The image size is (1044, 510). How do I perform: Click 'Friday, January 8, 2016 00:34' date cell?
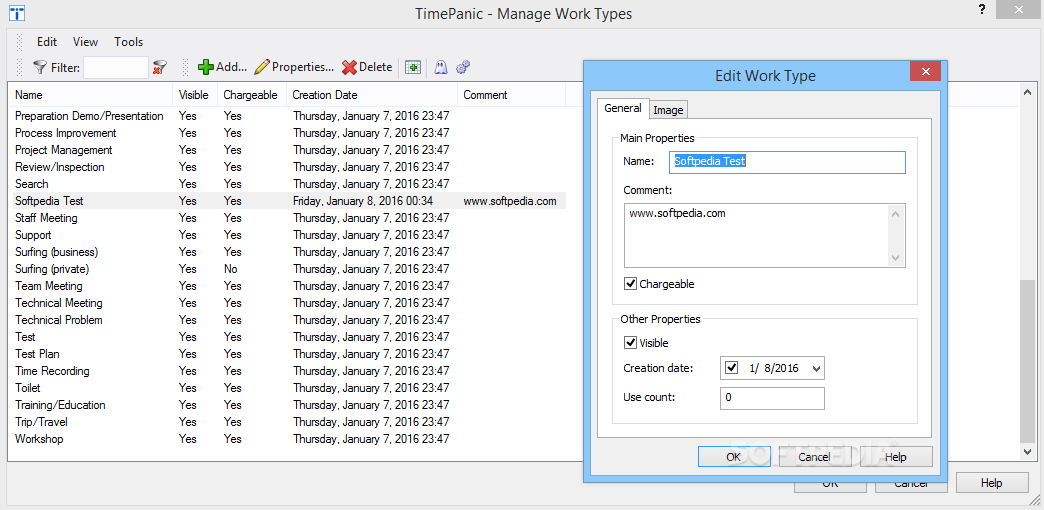363,201
